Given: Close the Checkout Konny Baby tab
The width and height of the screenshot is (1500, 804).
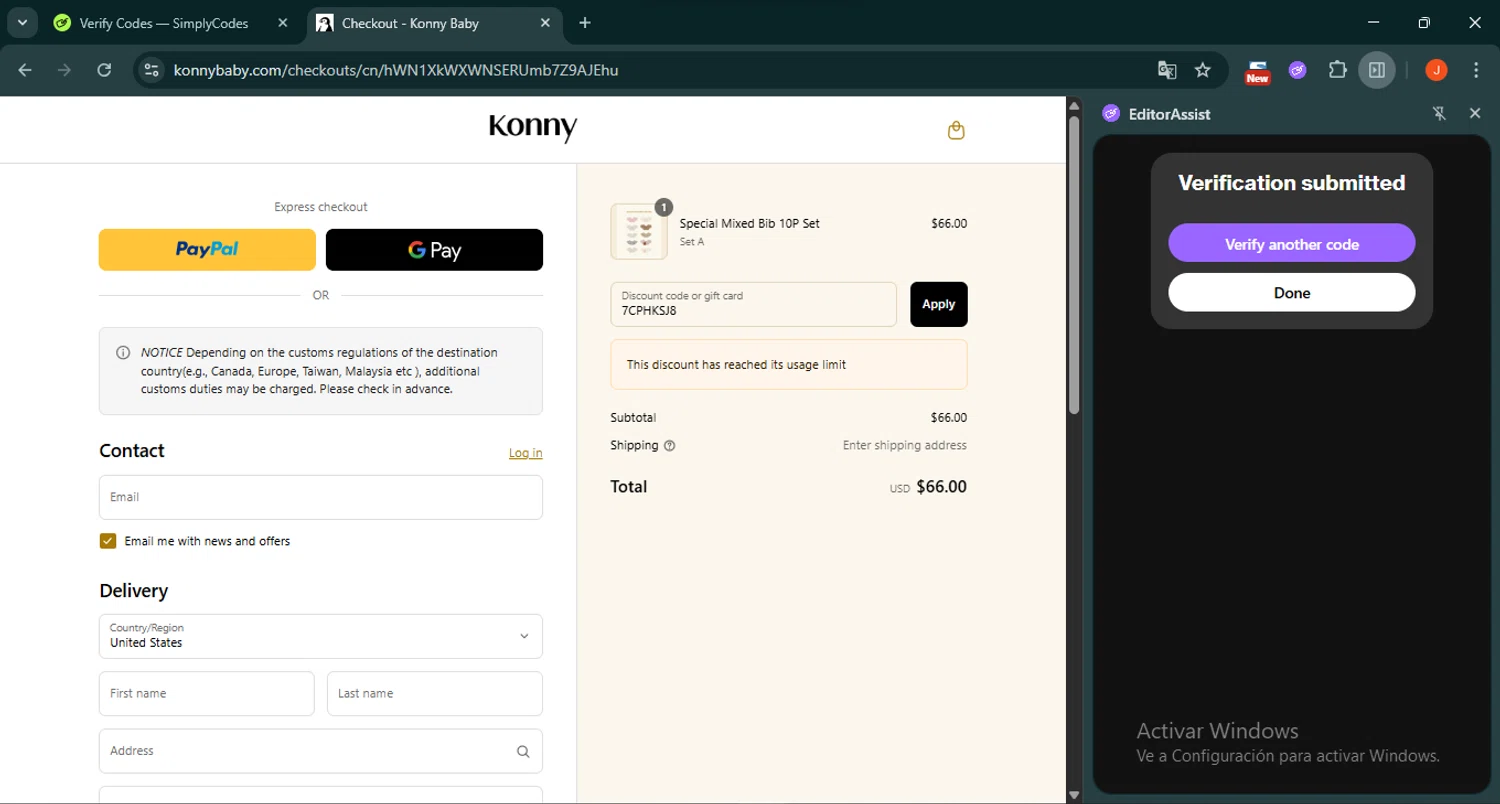Looking at the screenshot, I should (546, 23).
